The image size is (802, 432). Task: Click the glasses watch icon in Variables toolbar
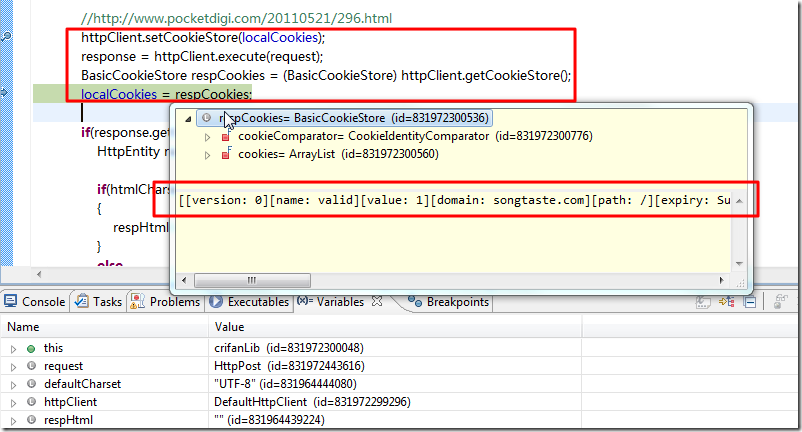pos(781,301)
